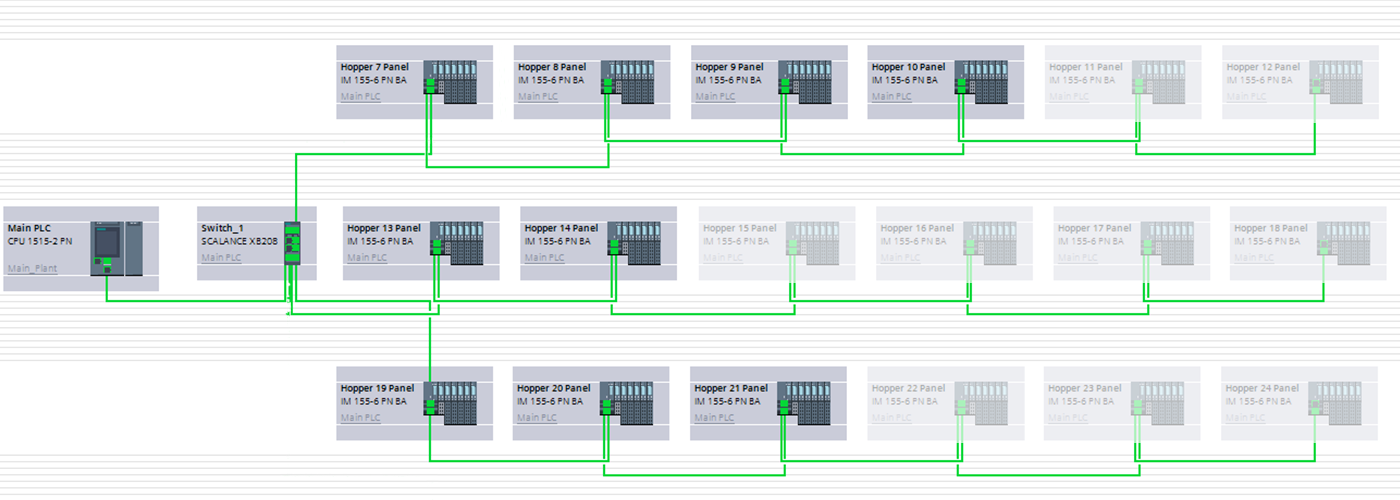This screenshot has width=1400, height=500.
Task: Click the 'Hopper 17 Panel' title text
Action: 1094,228
